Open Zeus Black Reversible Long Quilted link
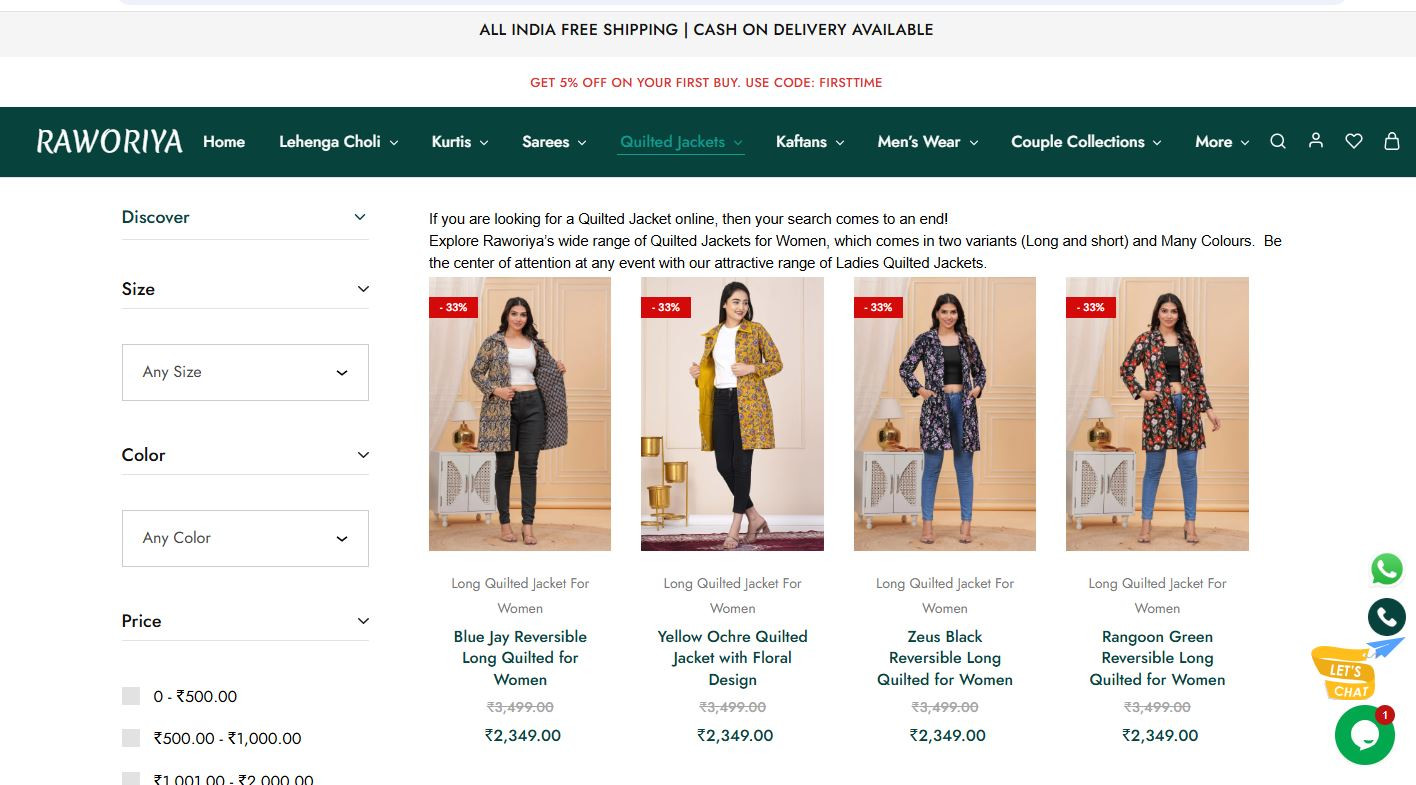1416x785 pixels. pyautogui.click(x=945, y=658)
